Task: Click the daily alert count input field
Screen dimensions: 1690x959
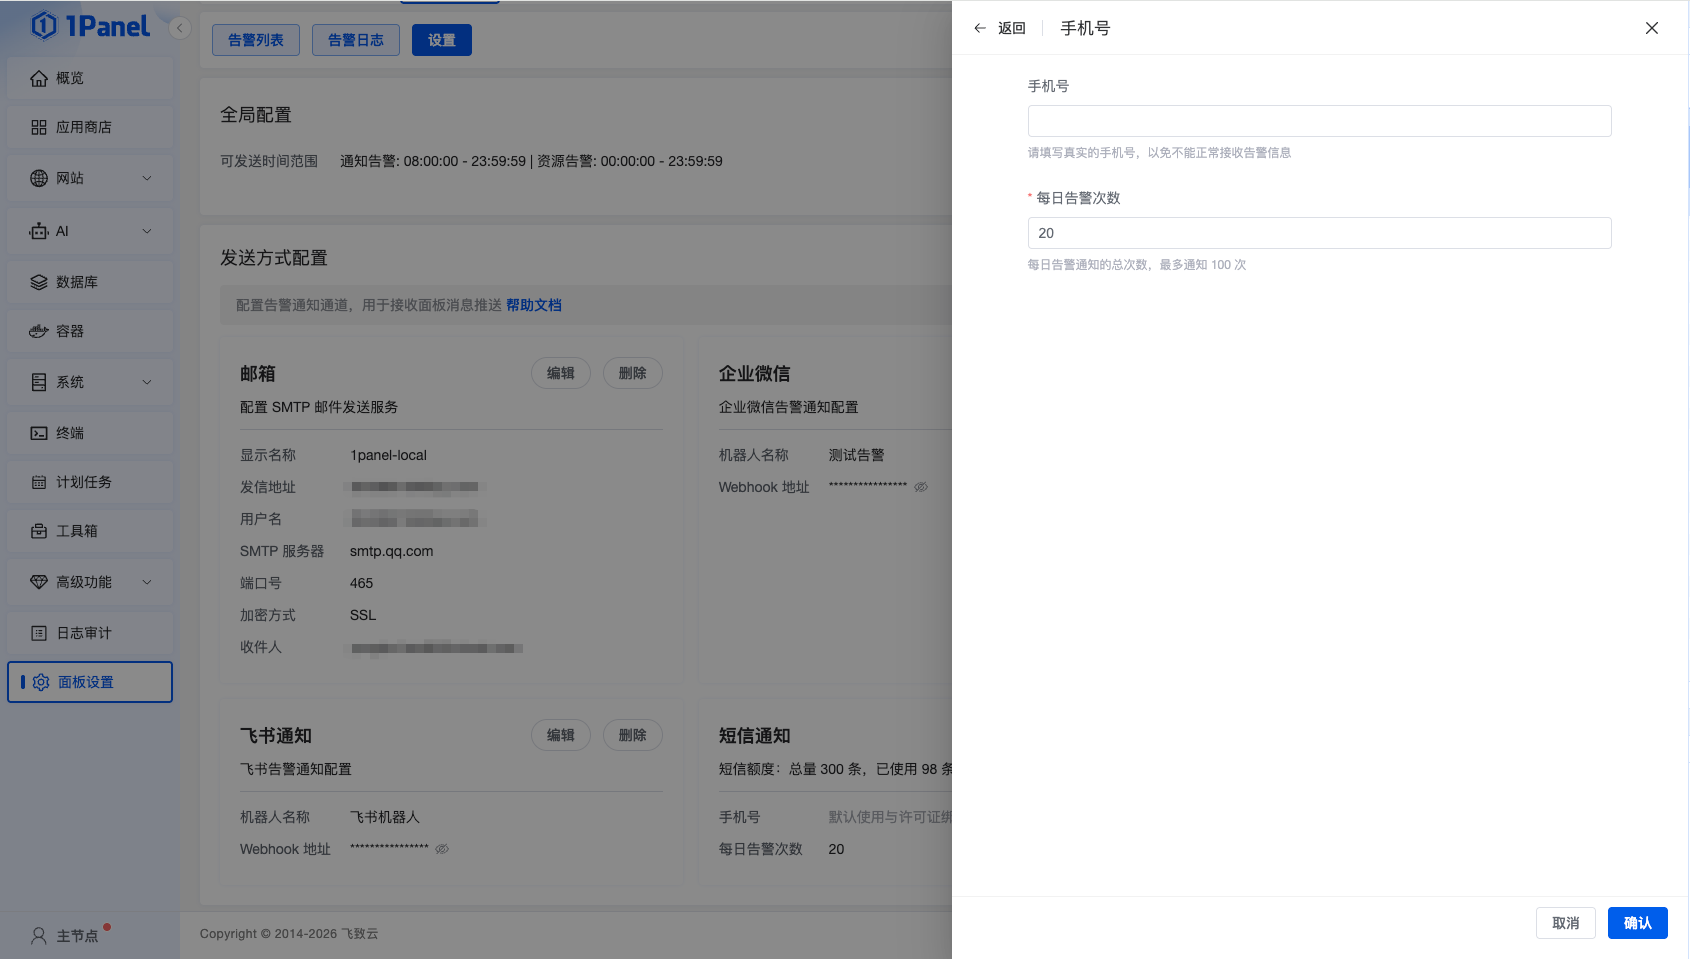Action: (x=1319, y=233)
